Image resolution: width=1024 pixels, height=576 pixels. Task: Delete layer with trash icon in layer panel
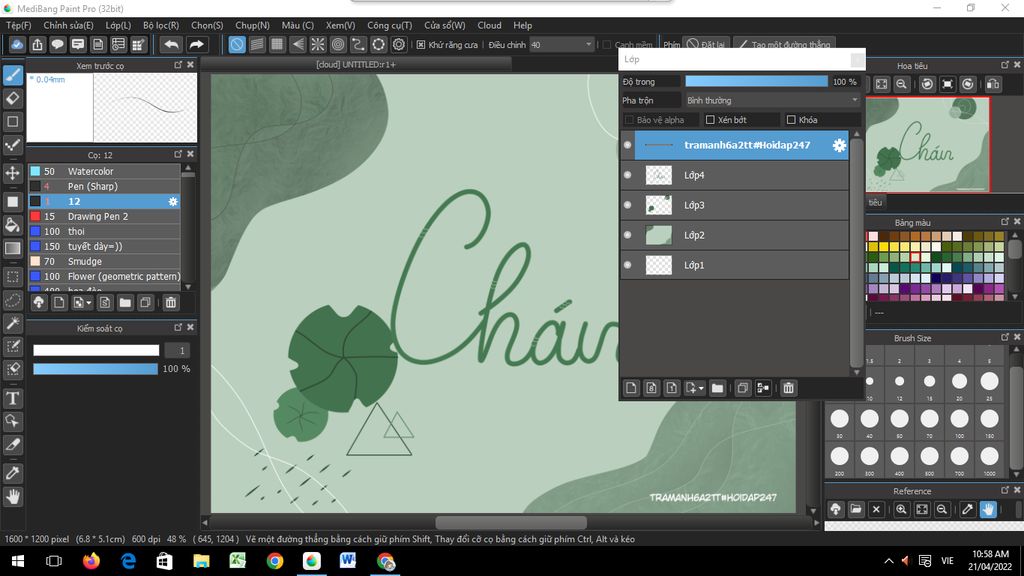coord(788,388)
